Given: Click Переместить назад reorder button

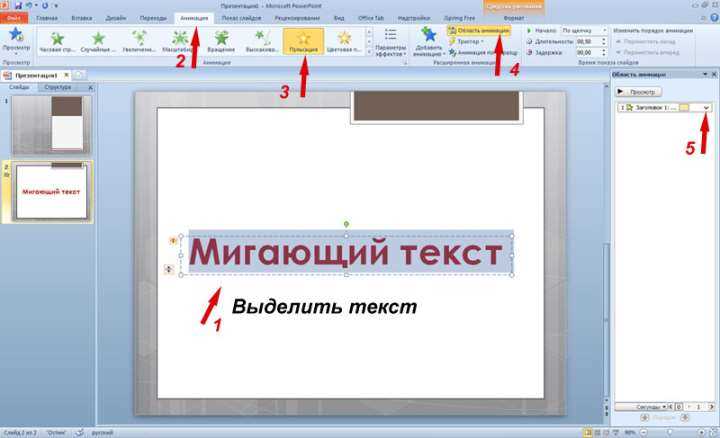Looking at the screenshot, I should 646,41.
